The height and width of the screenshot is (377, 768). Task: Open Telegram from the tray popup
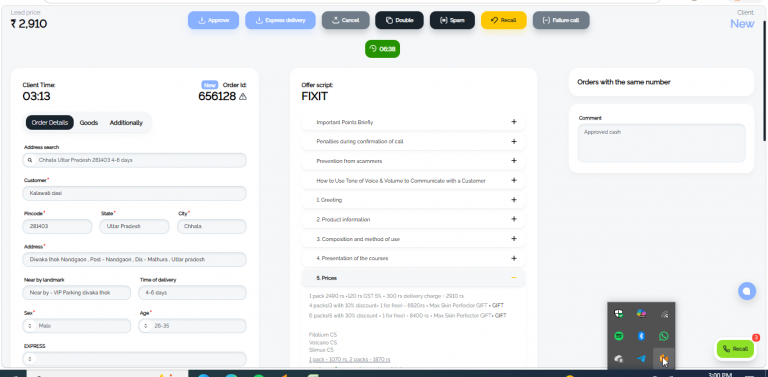tap(641, 359)
